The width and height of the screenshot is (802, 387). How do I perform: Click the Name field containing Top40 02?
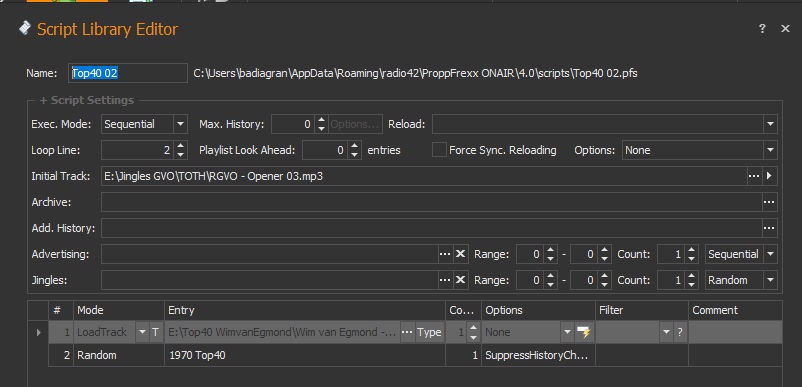tap(128, 73)
